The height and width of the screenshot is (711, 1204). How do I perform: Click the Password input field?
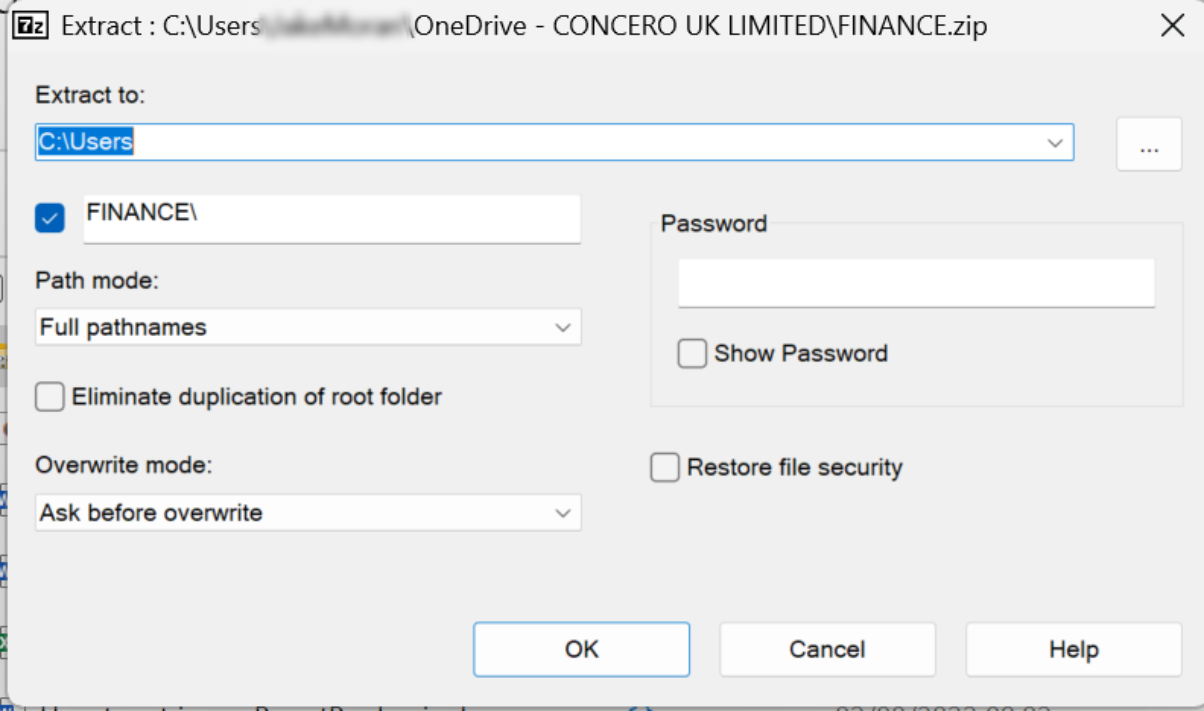coord(916,283)
